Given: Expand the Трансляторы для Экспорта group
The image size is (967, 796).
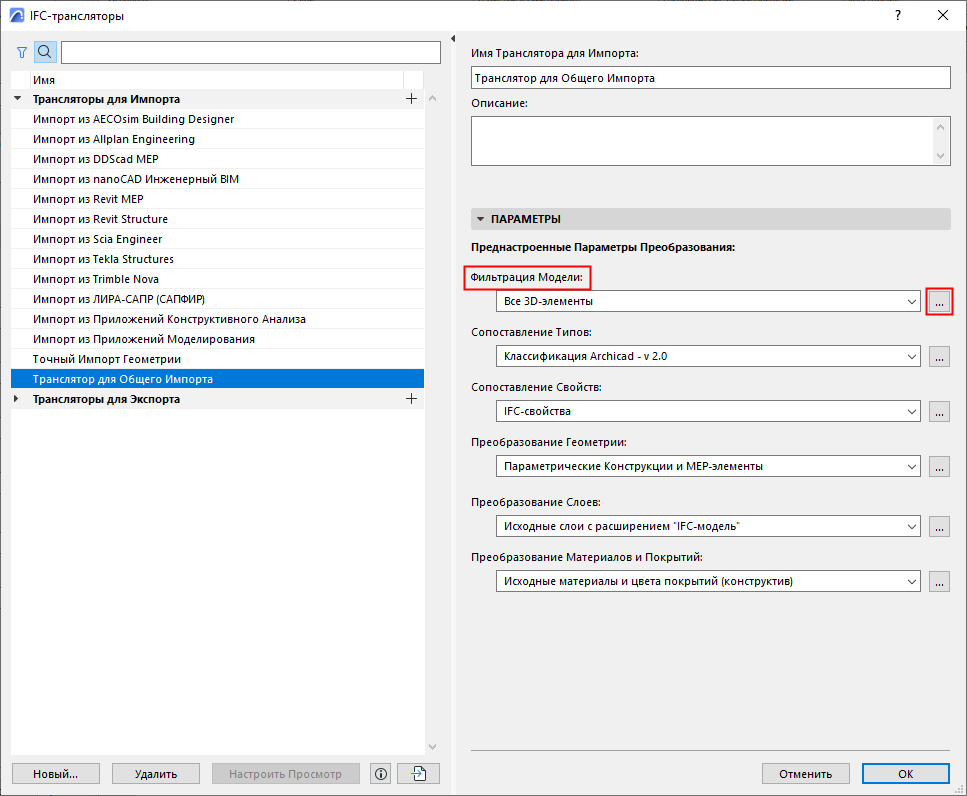Looking at the screenshot, I should tap(17, 399).
